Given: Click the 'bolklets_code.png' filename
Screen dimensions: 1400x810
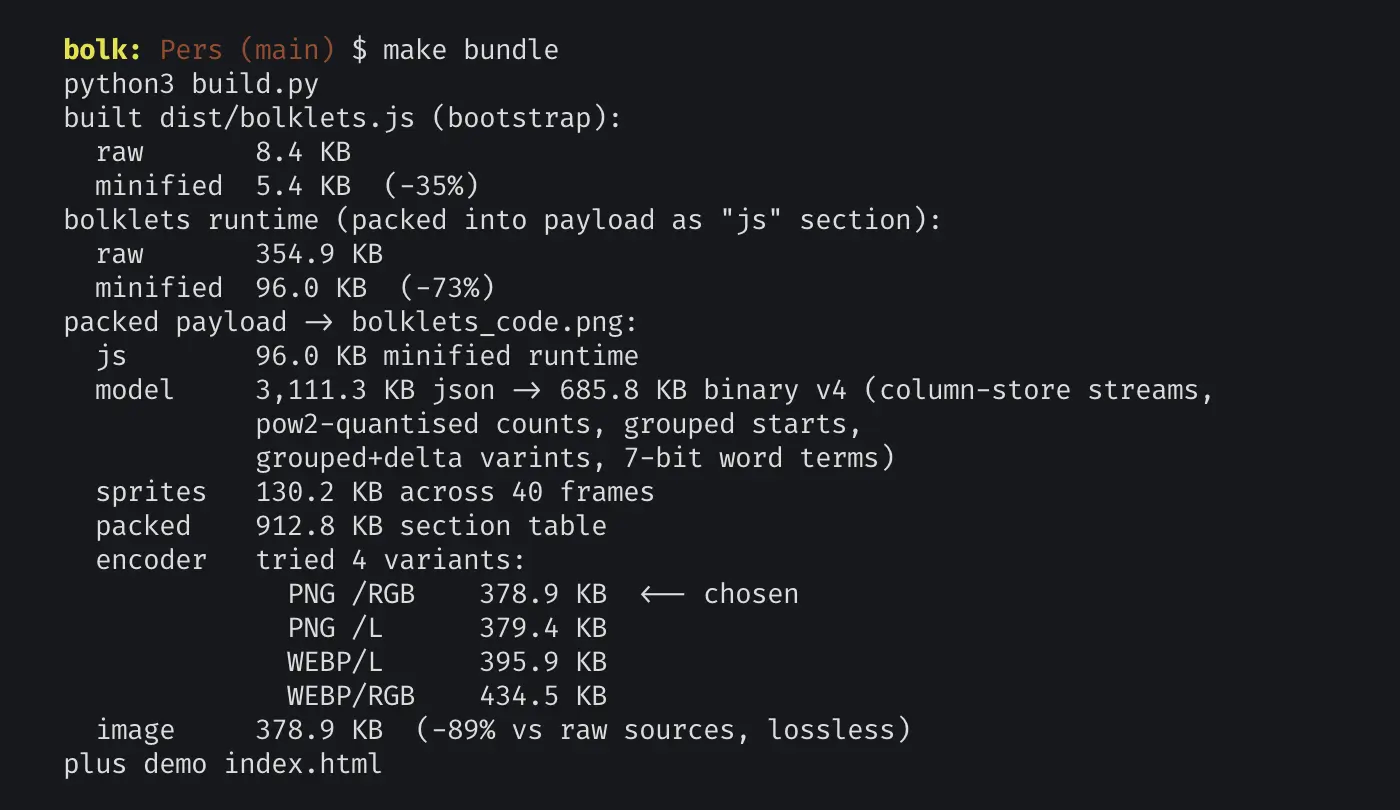Looking at the screenshot, I should click(487, 322).
